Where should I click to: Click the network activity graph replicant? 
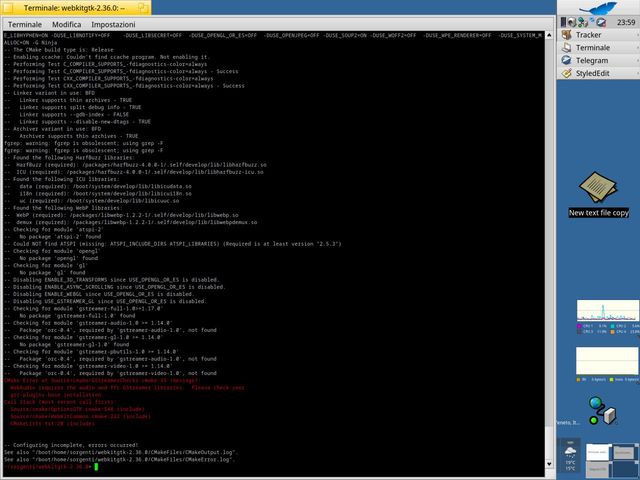pos(608,364)
